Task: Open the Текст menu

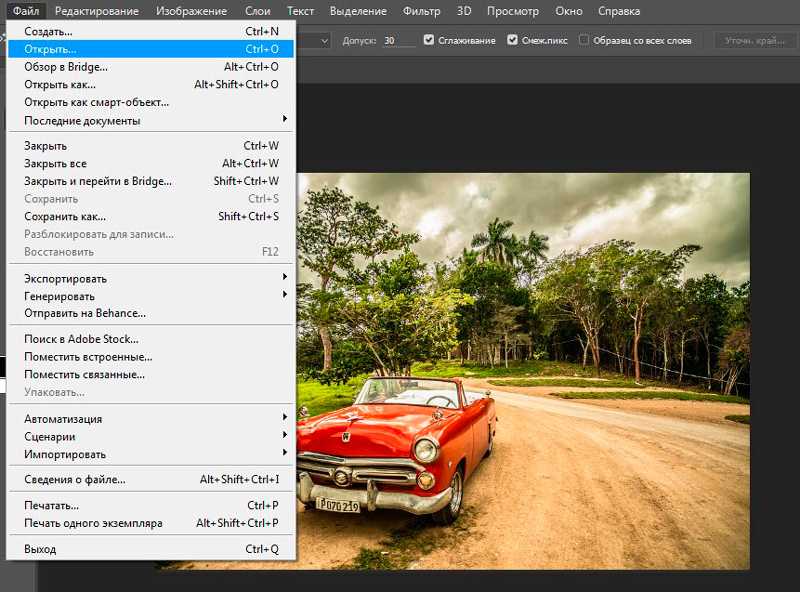Action: (301, 11)
